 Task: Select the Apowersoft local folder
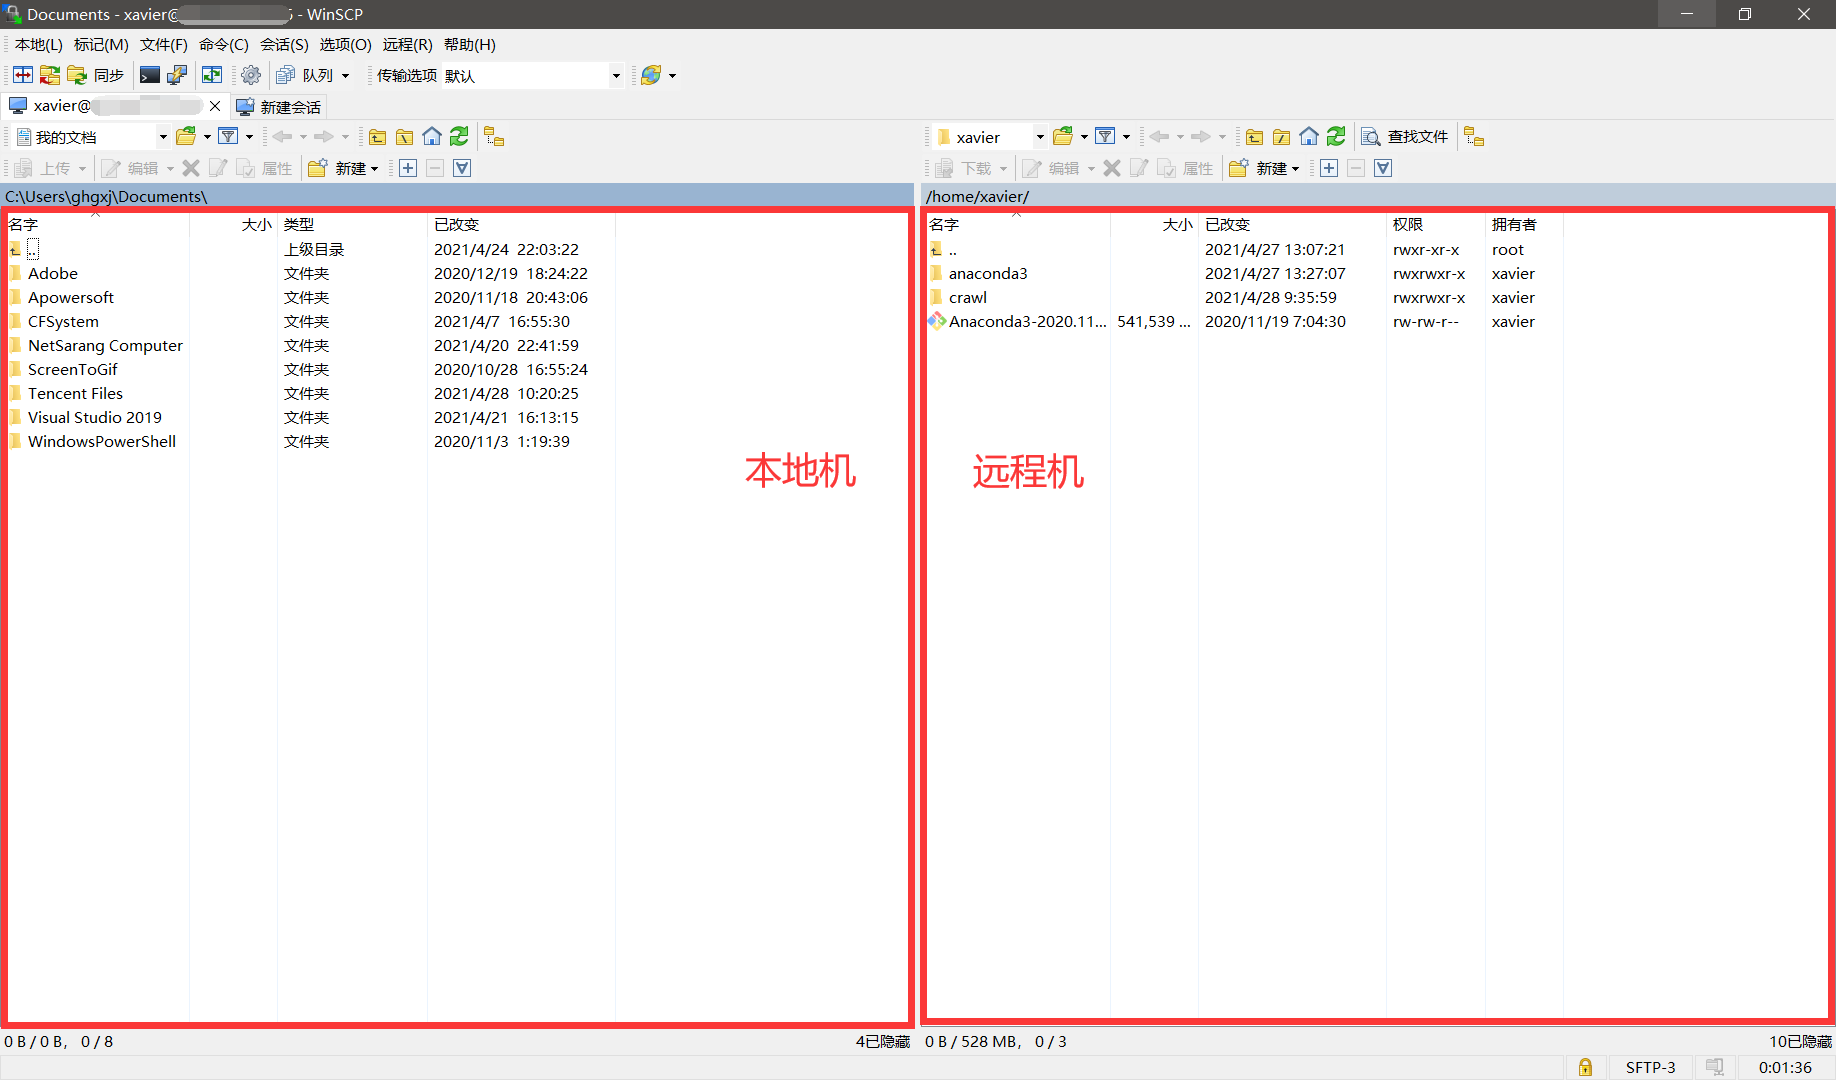coord(71,297)
